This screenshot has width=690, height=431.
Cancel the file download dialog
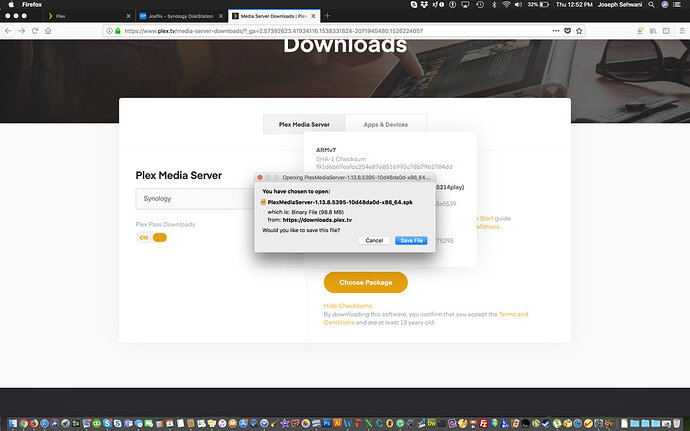374,240
